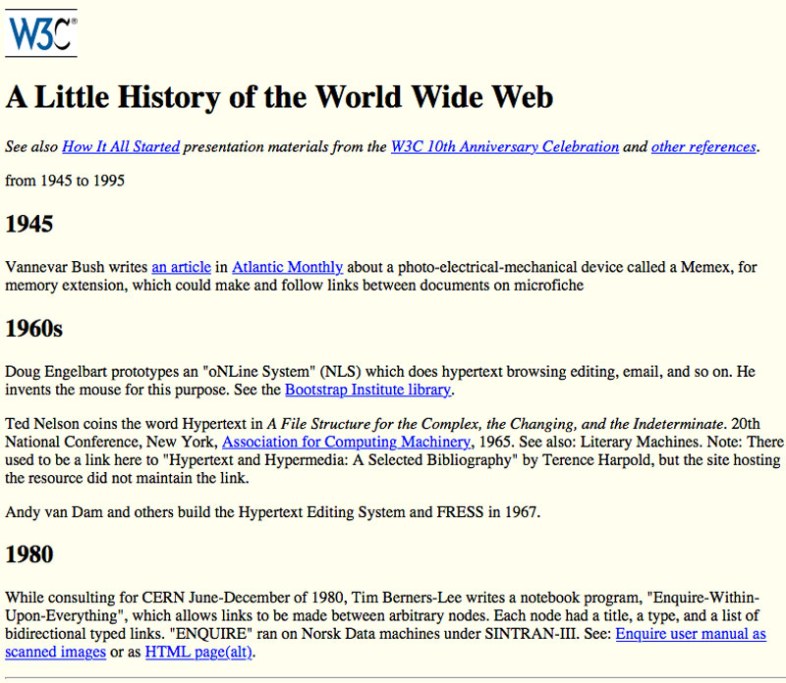The width and height of the screenshot is (786, 683).
Task: Click the text "Ted Nelson coins the word"
Action: click(x=92, y=424)
